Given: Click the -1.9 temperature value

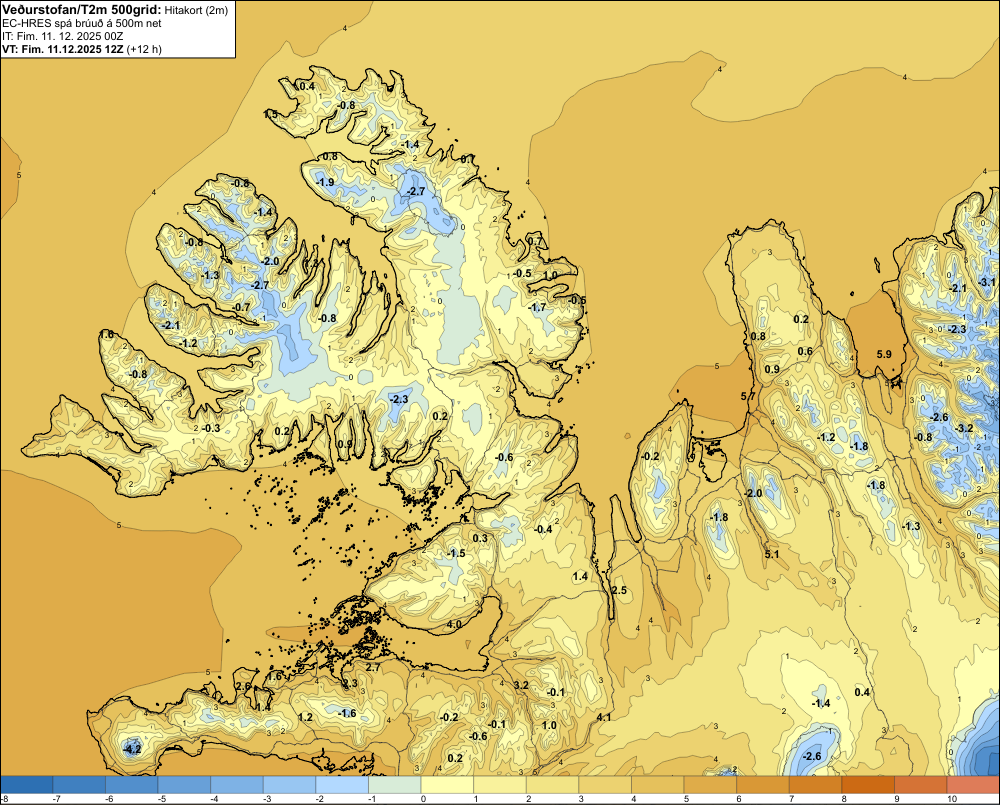Looking at the screenshot, I should pos(325,182).
